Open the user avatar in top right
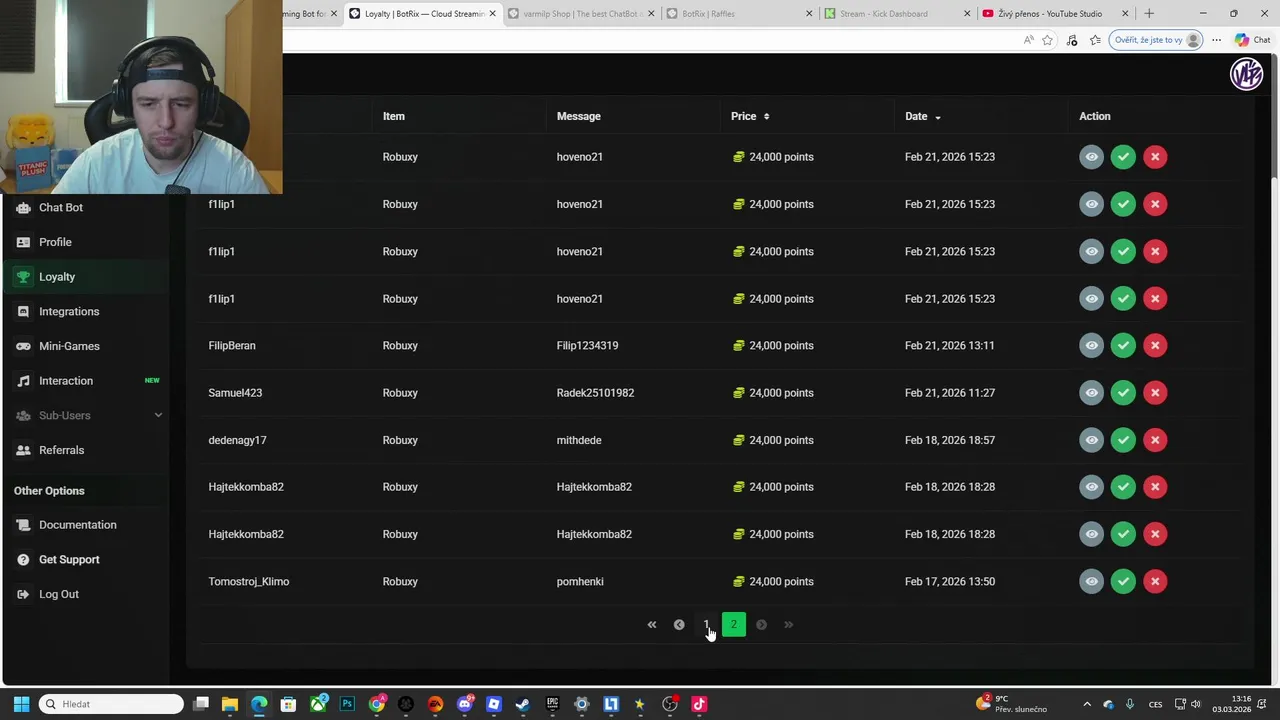 point(1246,75)
